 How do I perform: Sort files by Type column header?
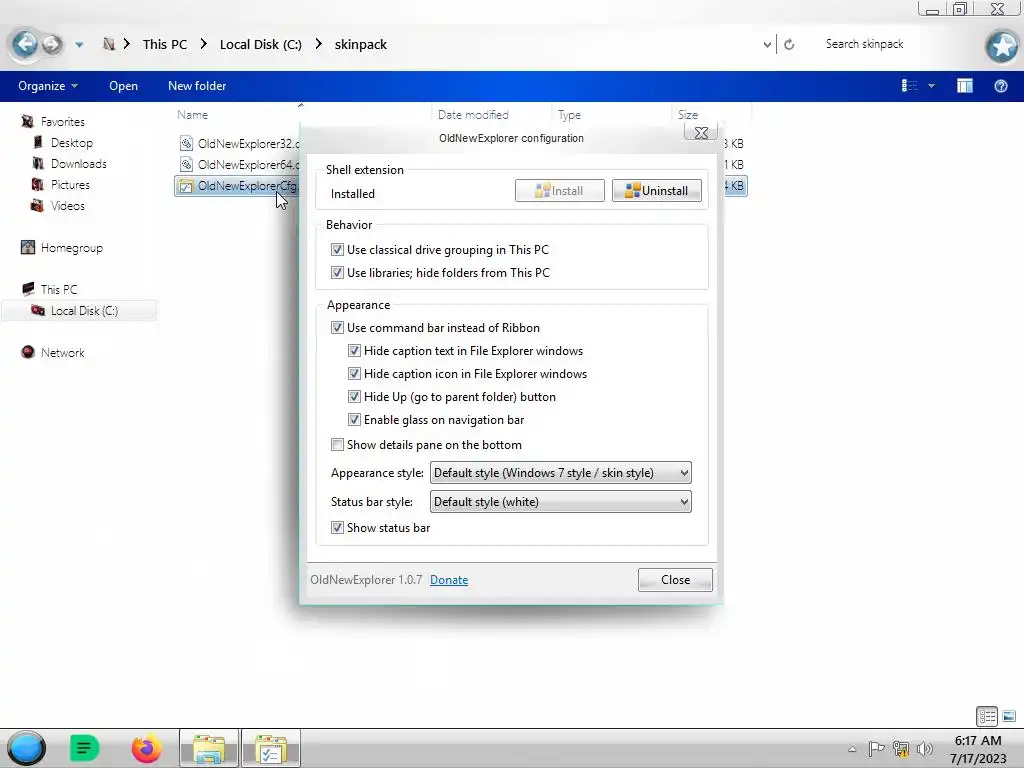569,115
